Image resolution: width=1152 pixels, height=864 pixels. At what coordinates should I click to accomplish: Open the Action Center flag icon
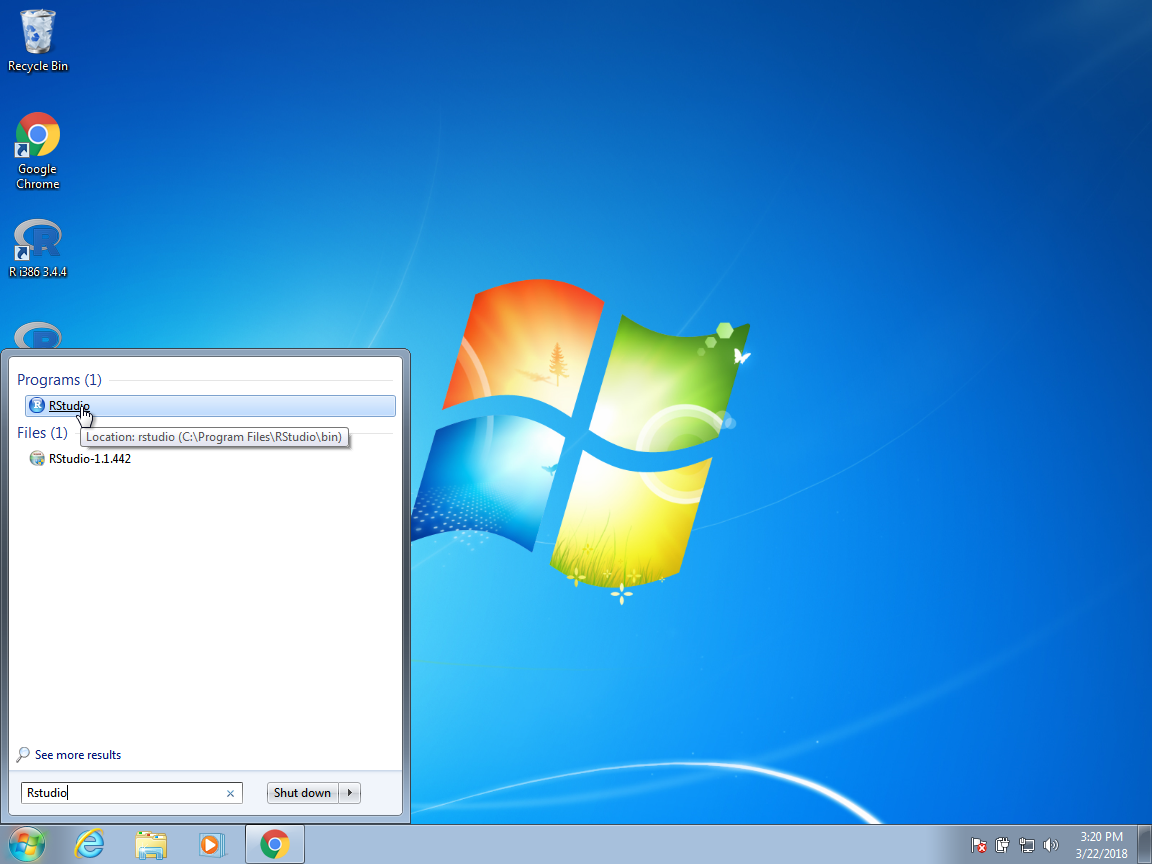979,846
